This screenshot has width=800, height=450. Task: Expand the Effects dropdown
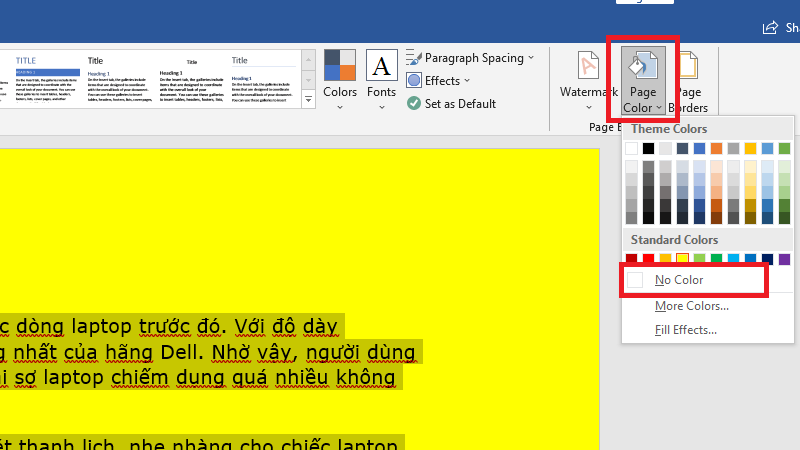(466, 81)
